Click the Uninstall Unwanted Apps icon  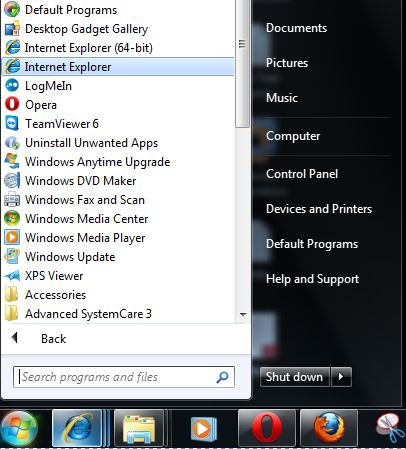tap(12, 143)
